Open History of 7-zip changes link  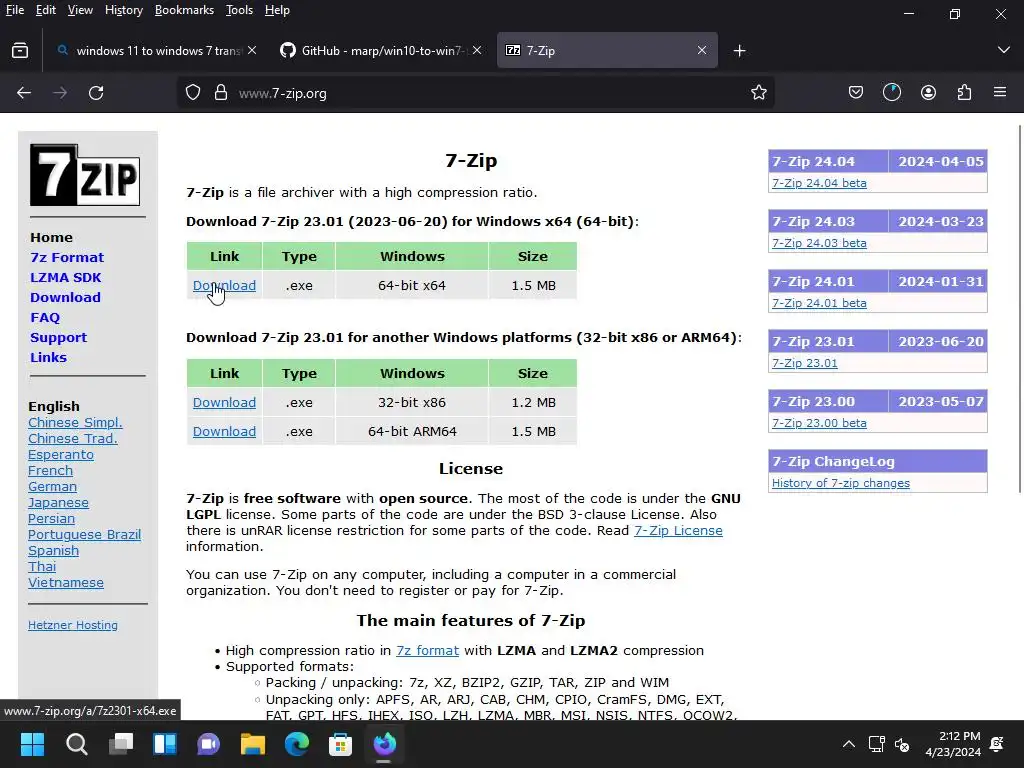point(840,483)
